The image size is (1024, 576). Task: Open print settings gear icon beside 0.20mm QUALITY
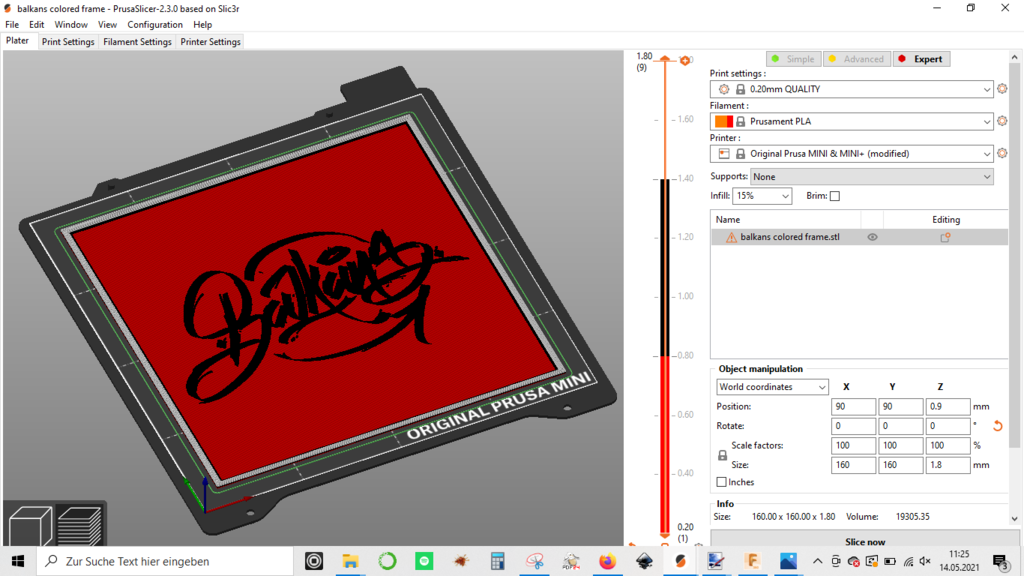pos(1002,89)
